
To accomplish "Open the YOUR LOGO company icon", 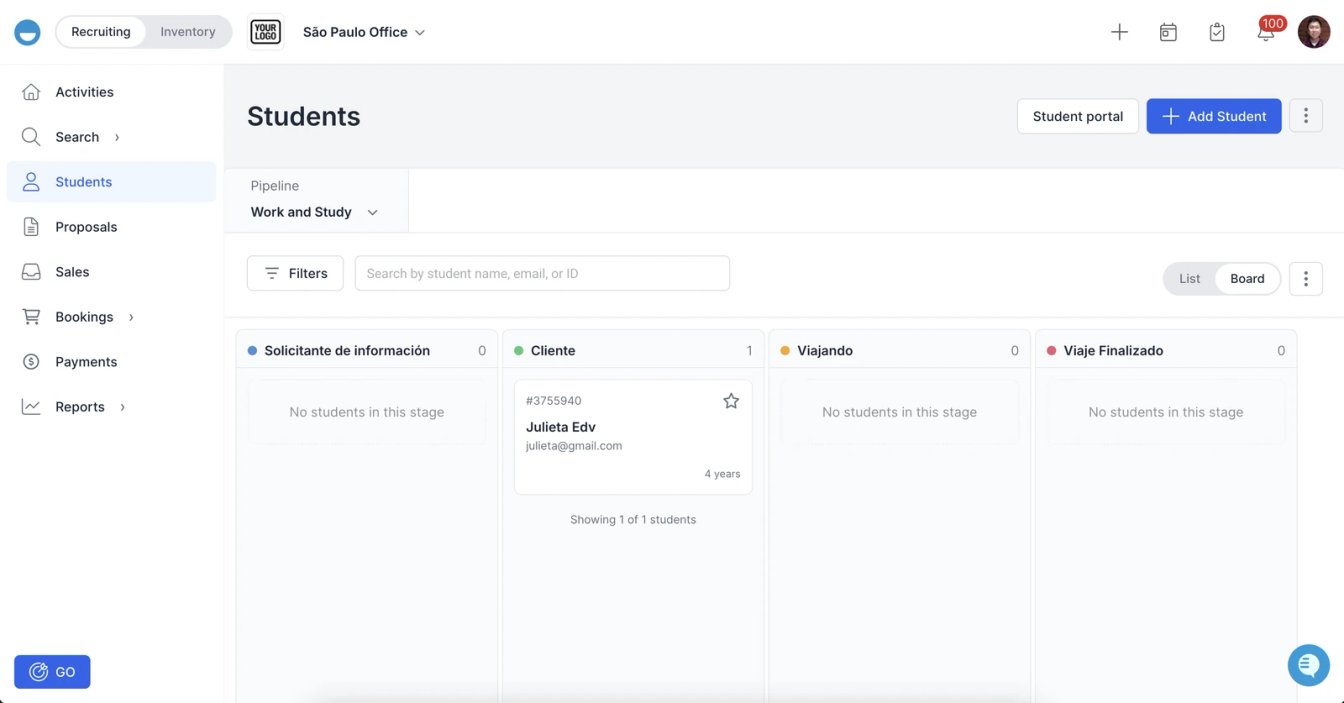I will point(265,32).
